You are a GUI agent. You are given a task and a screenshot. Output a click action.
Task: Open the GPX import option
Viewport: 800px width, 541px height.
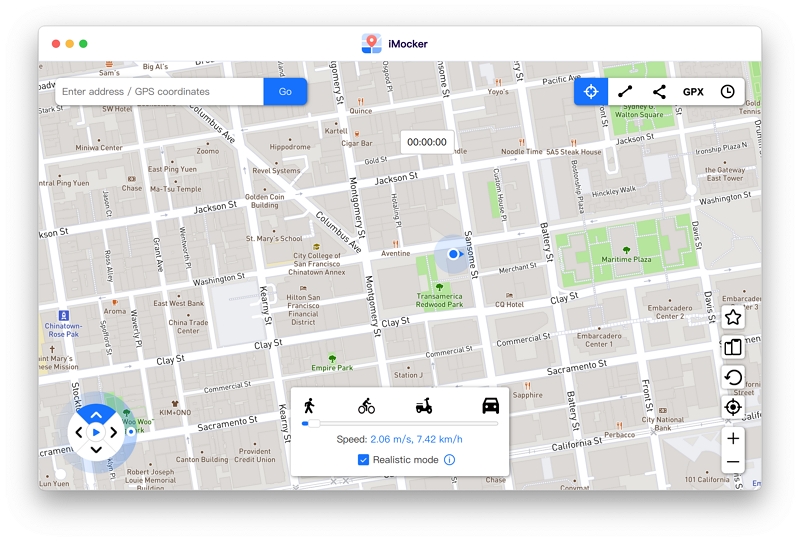(x=693, y=92)
